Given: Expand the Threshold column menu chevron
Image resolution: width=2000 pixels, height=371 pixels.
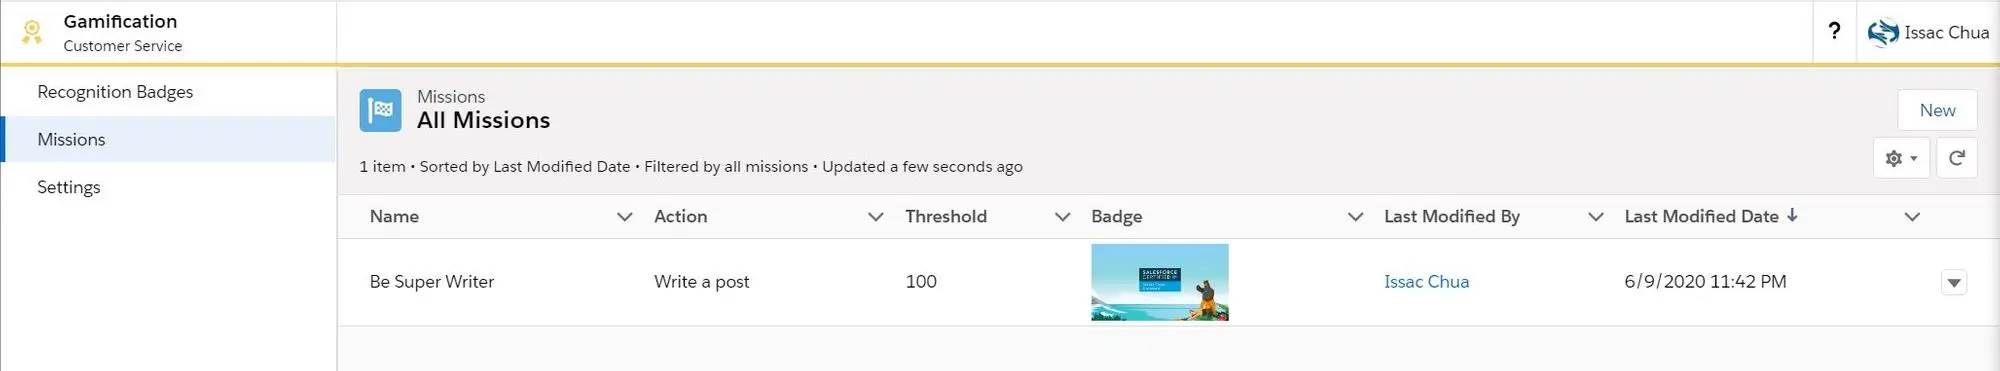Looking at the screenshot, I should point(1062,217).
